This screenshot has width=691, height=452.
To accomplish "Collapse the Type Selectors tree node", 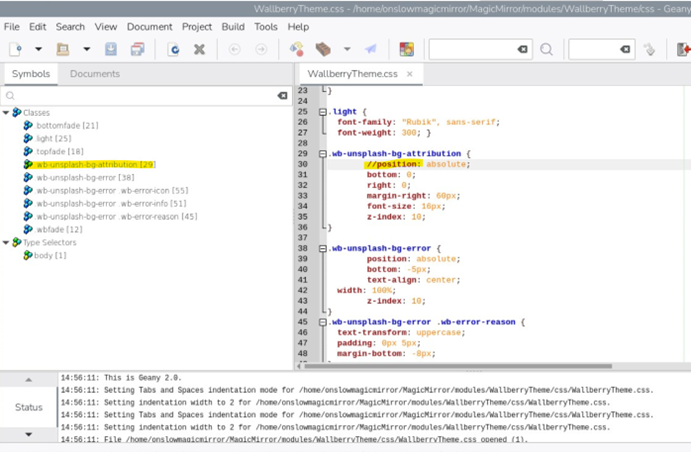I will tap(6, 242).
